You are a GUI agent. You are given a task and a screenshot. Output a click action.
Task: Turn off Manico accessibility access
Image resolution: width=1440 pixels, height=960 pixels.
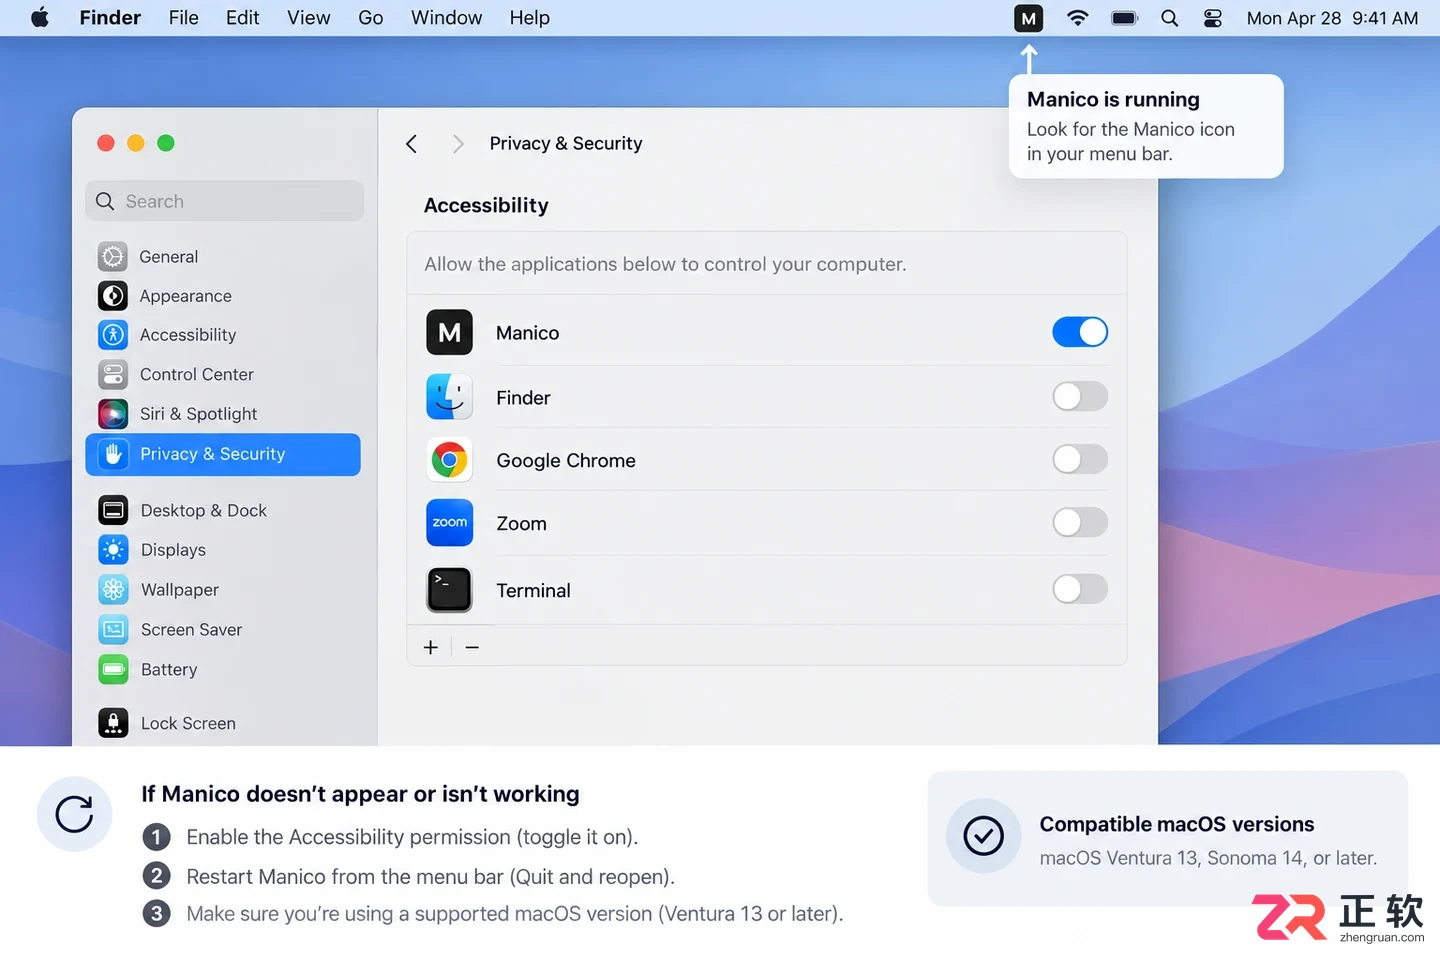click(1080, 332)
